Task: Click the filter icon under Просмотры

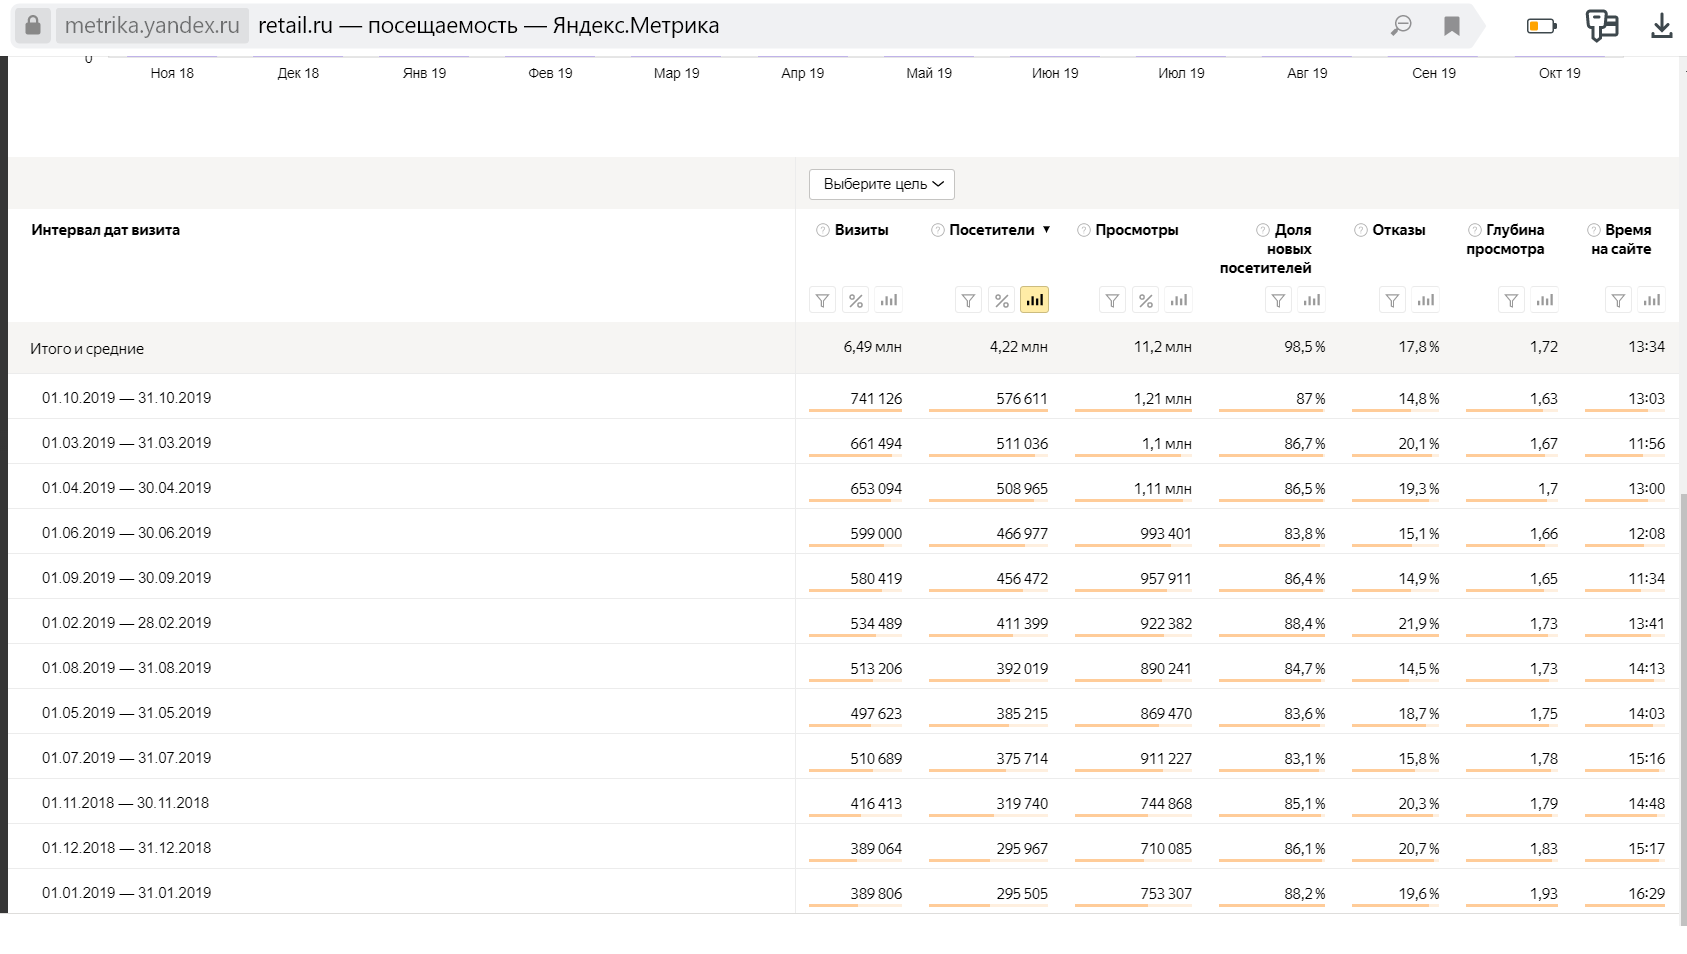Action: click(x=1112, y=300)
